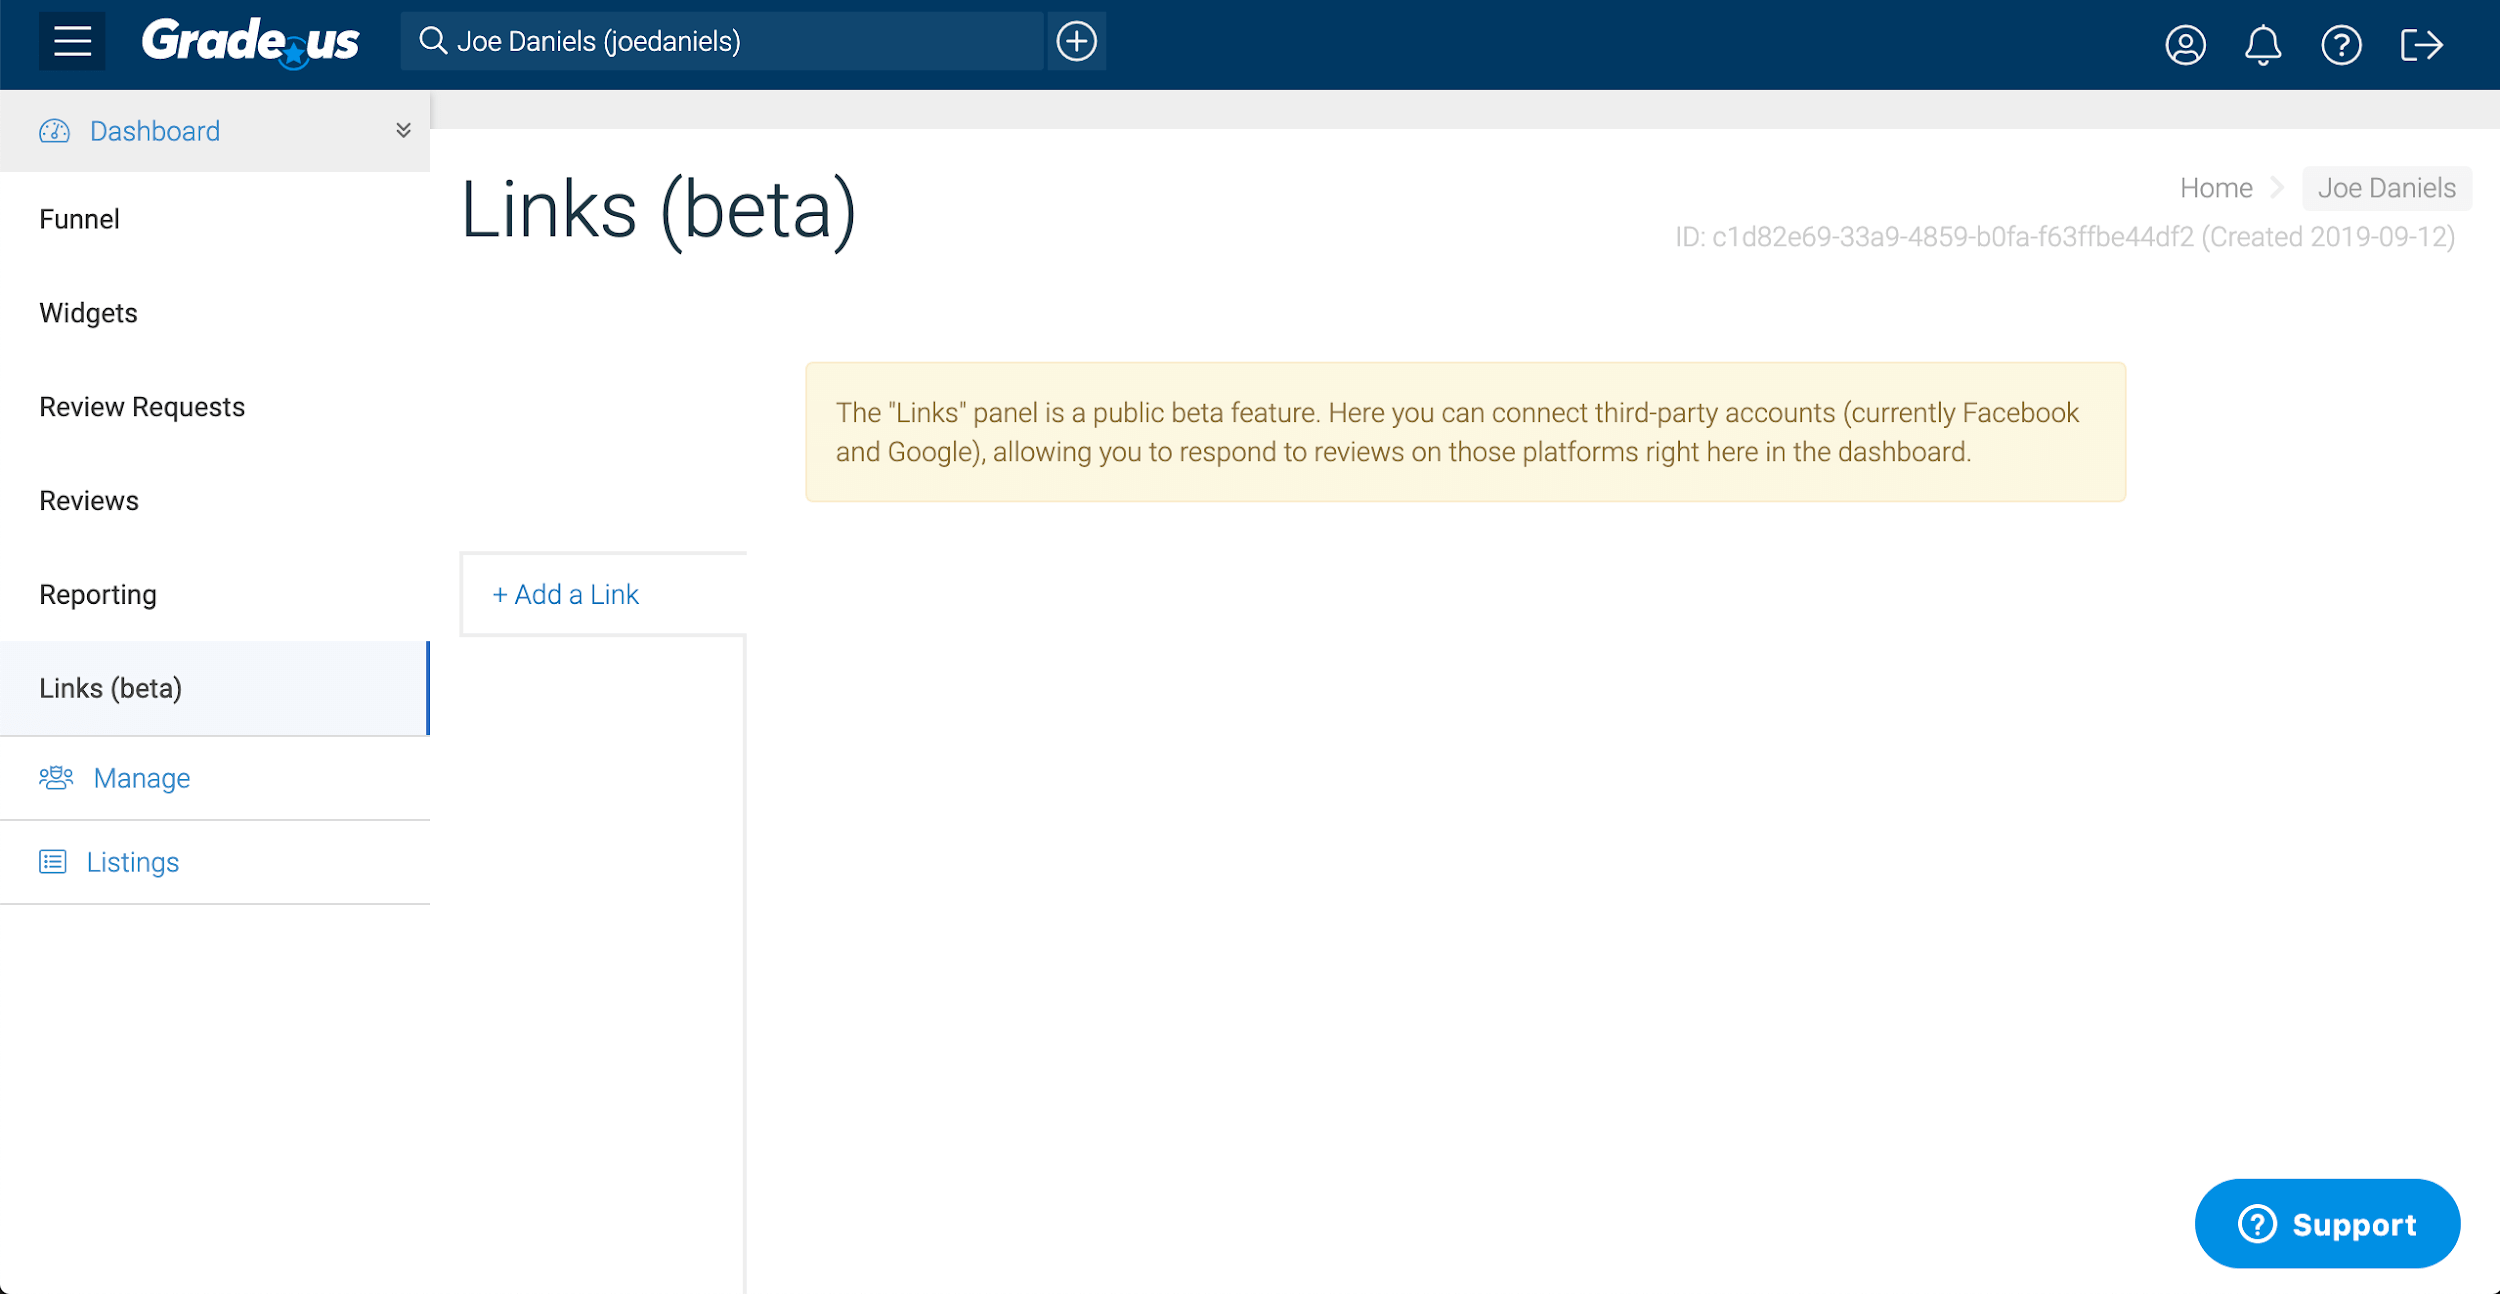Open the notifications bell
The height and width of the screenshot is (1294, 2500).
point(2264,44)
